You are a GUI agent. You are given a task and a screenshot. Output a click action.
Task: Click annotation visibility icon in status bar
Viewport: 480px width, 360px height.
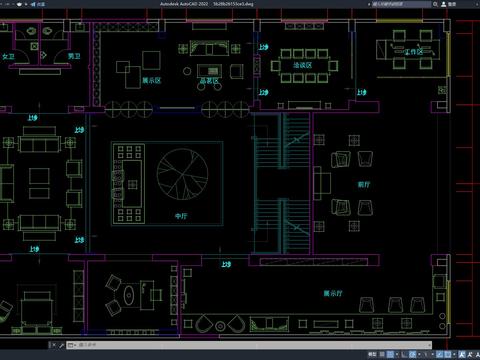pyautogui.click(x=462, y=354)
